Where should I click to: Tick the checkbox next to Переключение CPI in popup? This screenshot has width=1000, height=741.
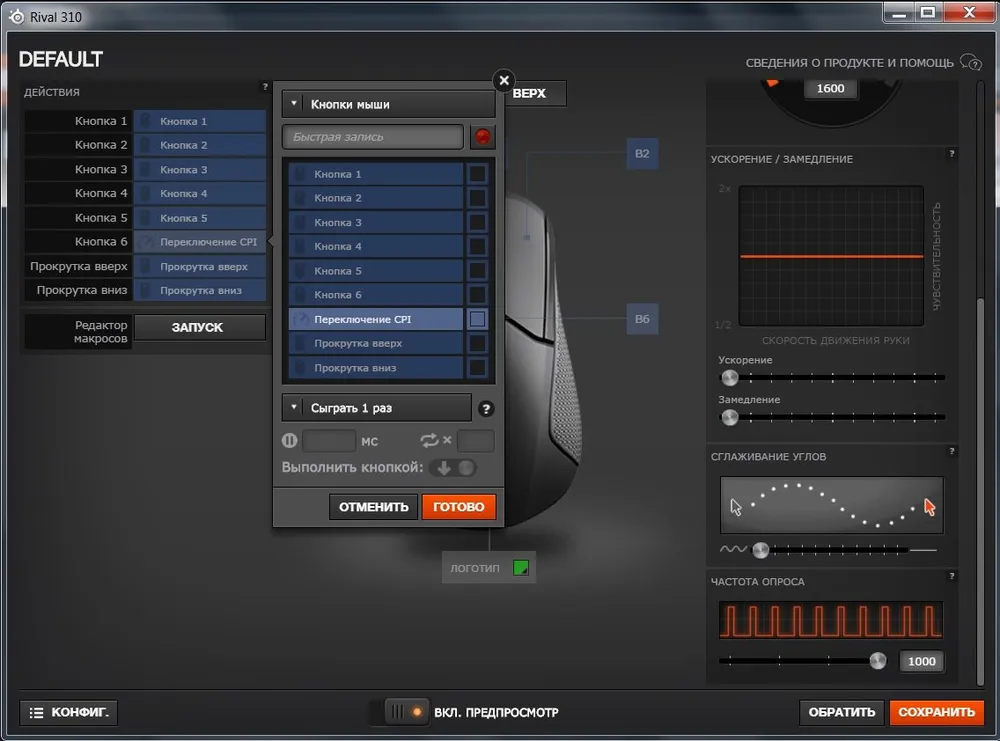[x=478, y=319]
